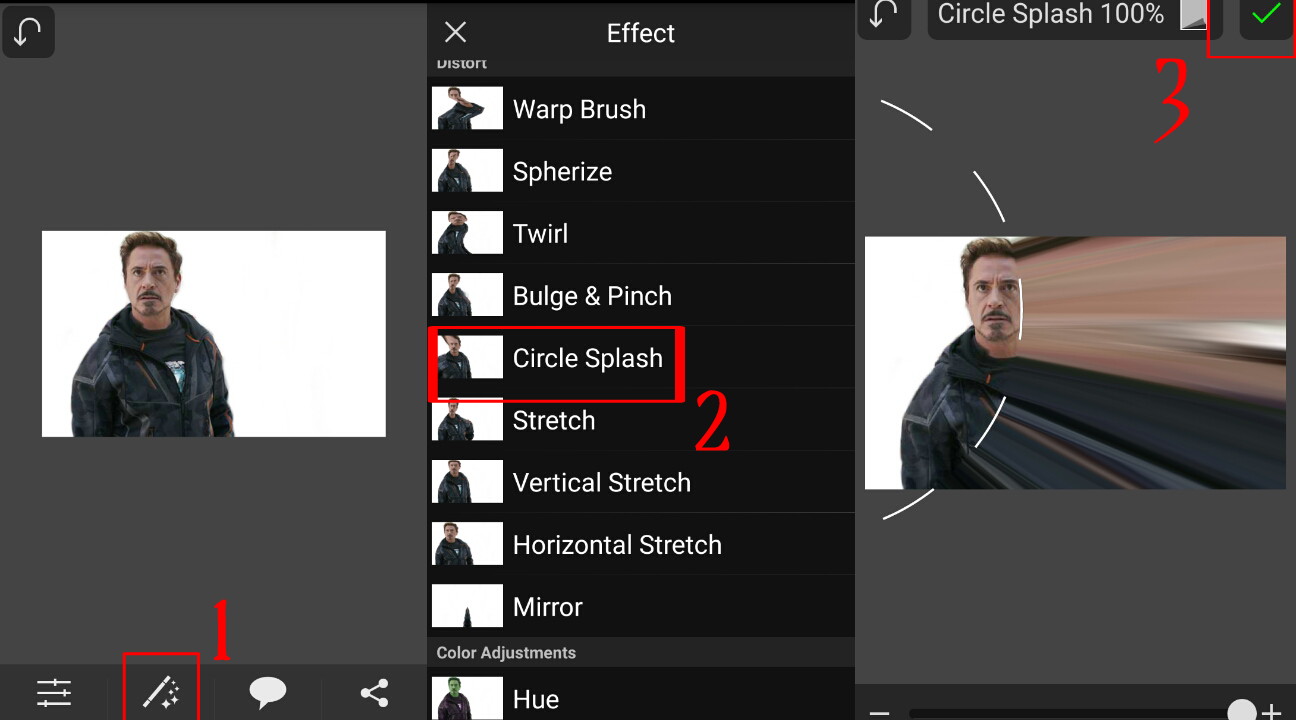The height and width of the screenshot is (720, 1296).
Task: Increase effect strength with plus button
Action: pos(1271,711)
